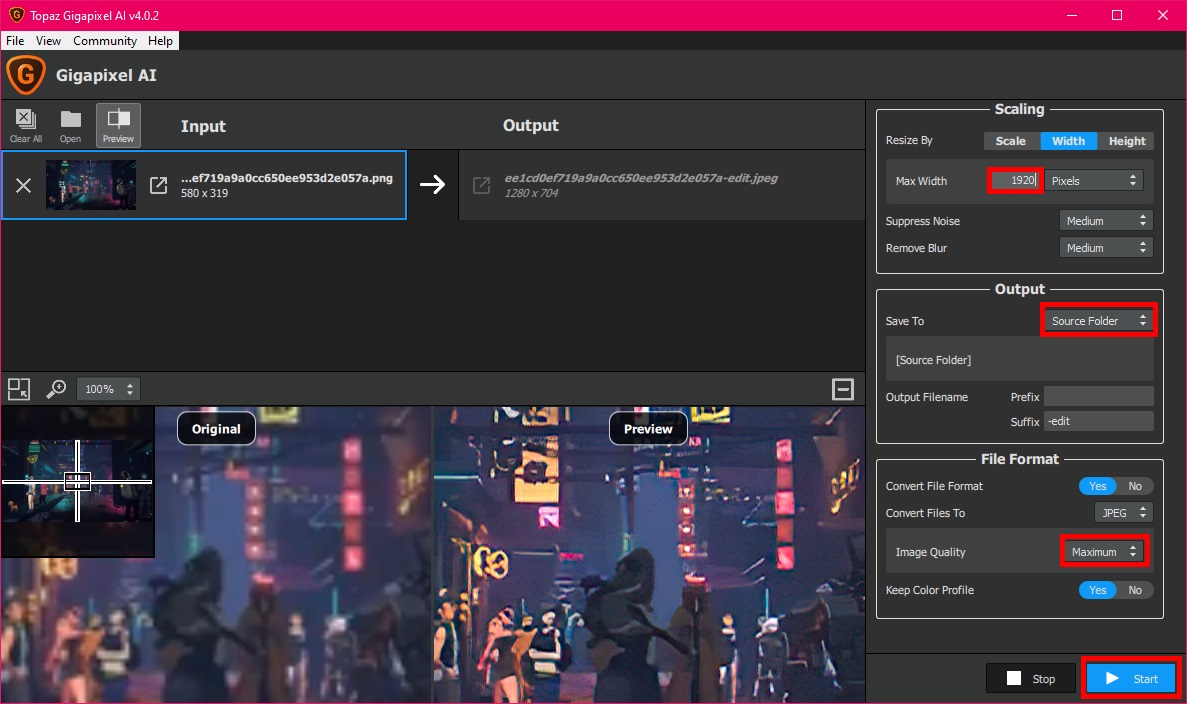Remove the input image with the X icon

[x=23, y=185]
